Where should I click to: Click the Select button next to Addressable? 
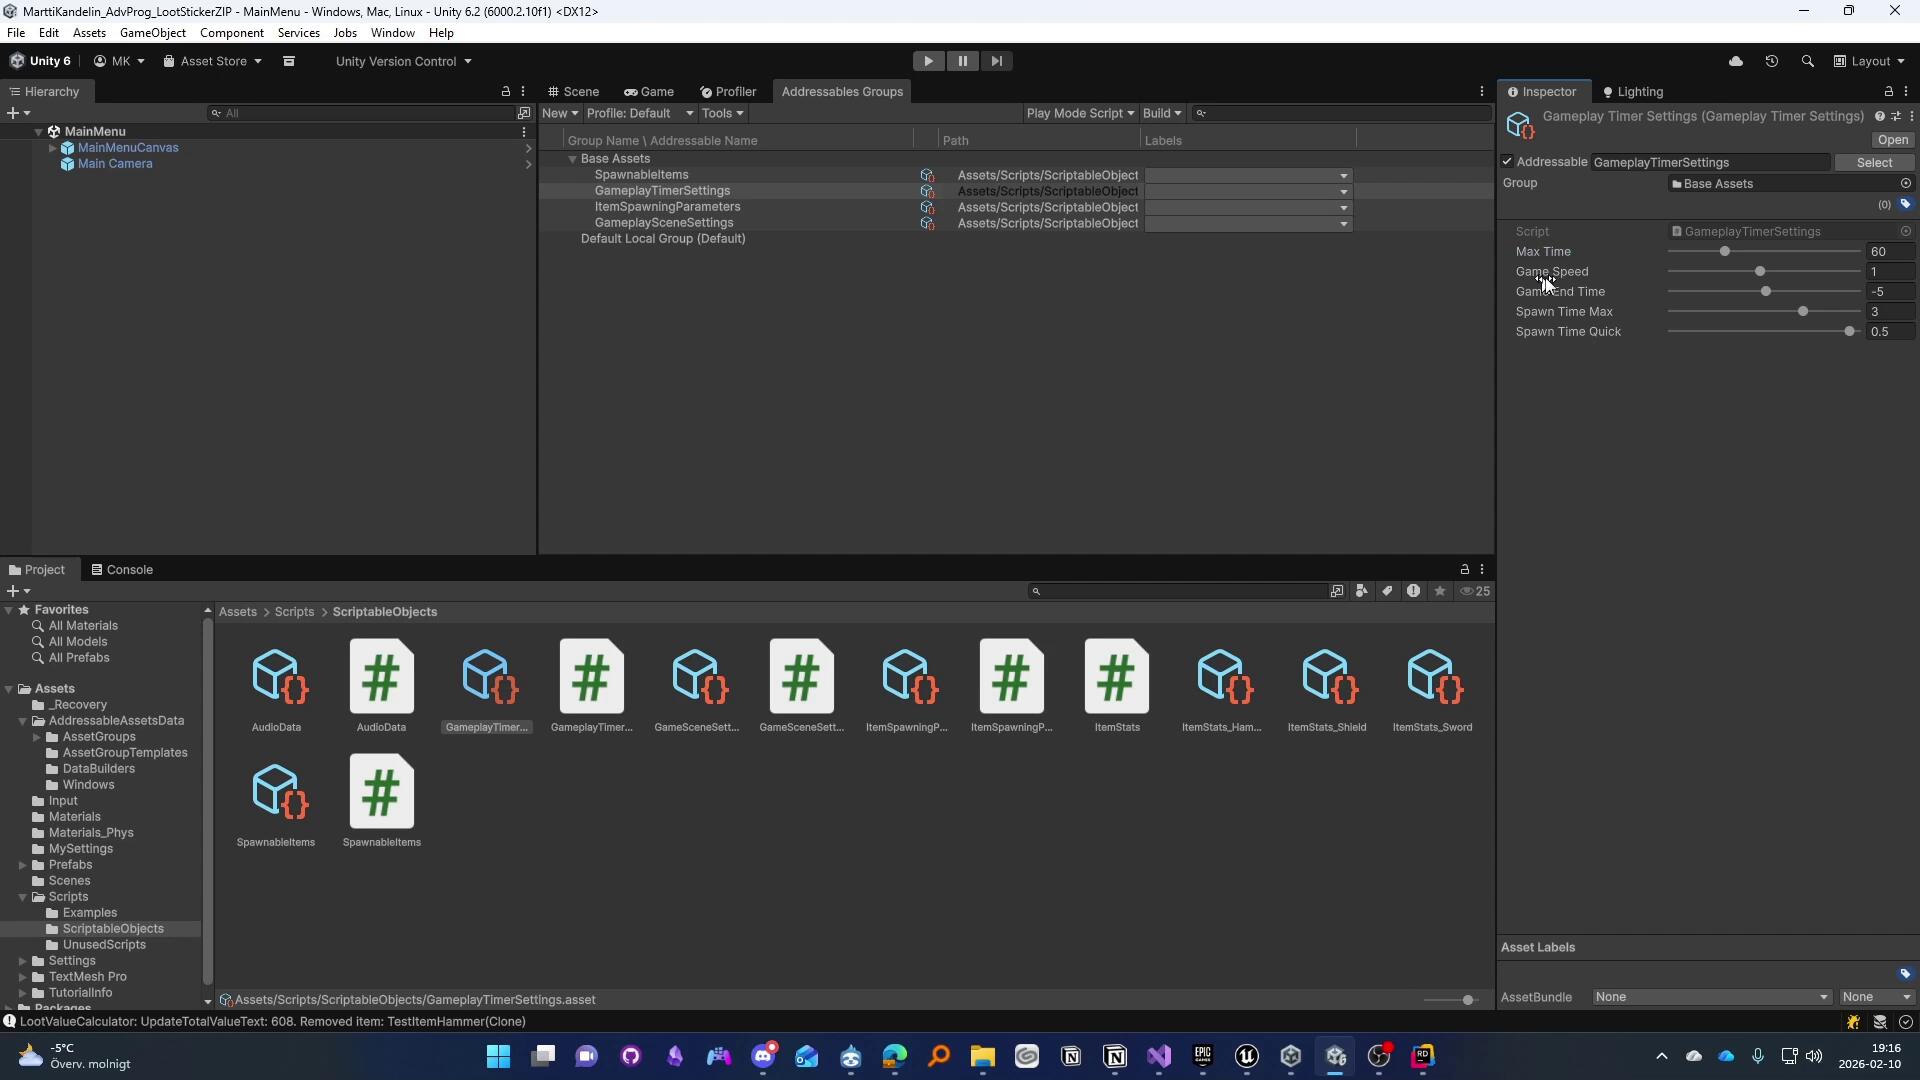click(1874, 162)
